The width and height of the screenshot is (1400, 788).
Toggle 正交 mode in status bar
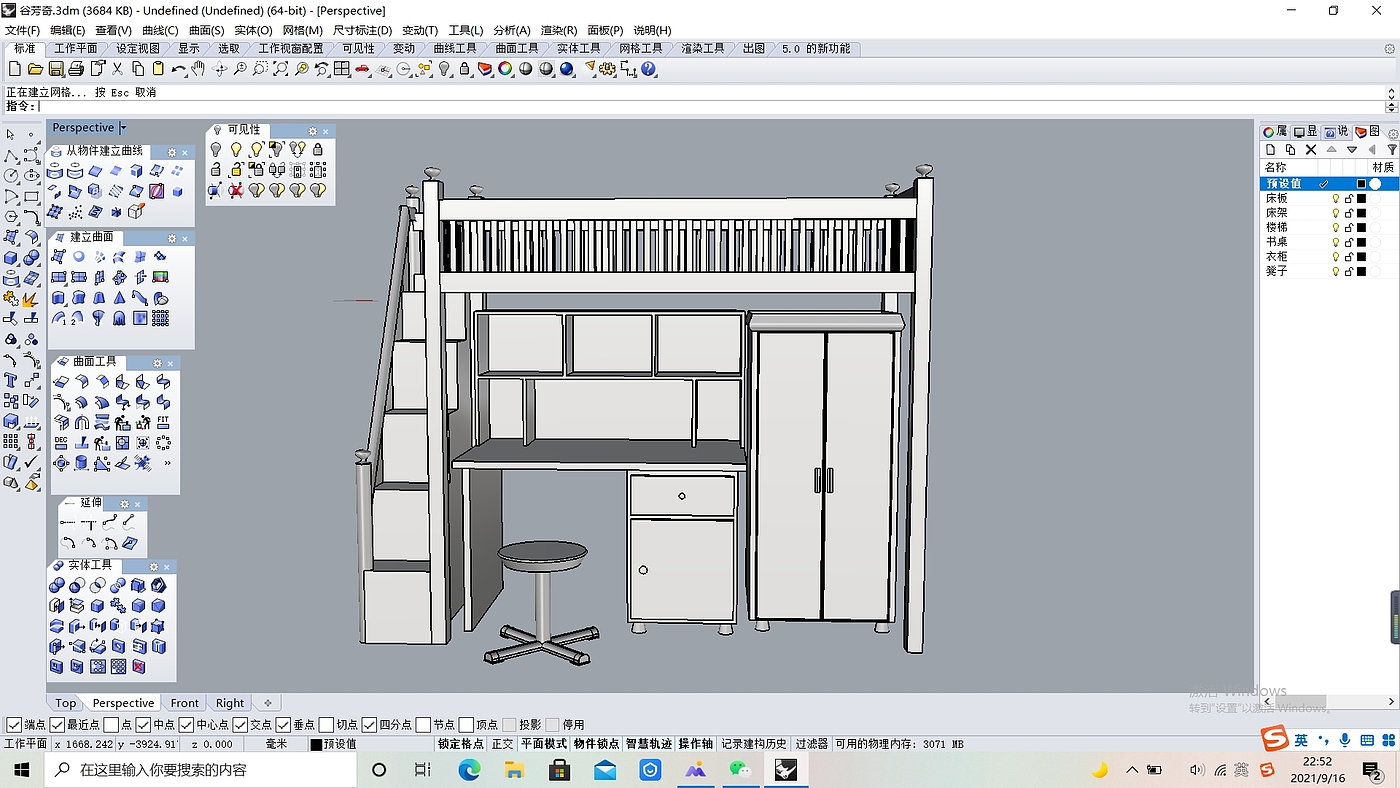502,744
